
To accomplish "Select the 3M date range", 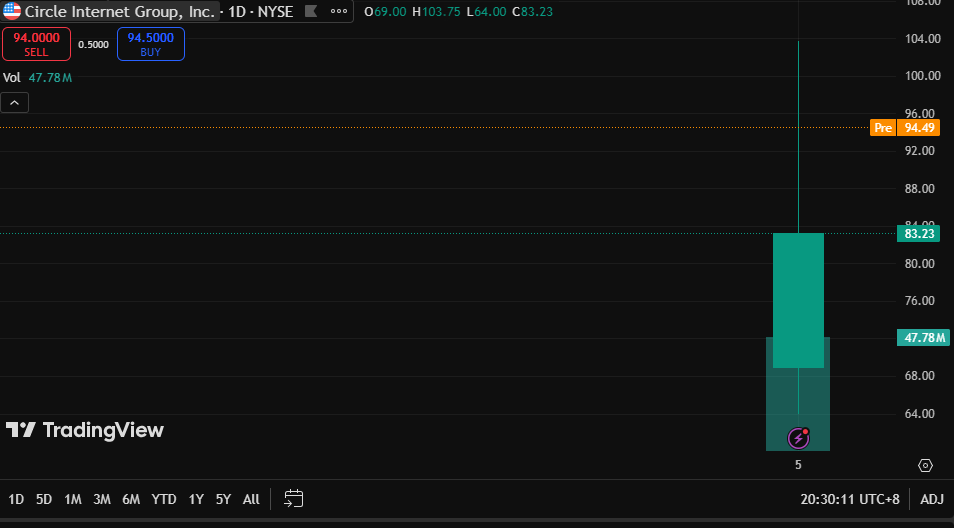I will (x=102, y=499).
